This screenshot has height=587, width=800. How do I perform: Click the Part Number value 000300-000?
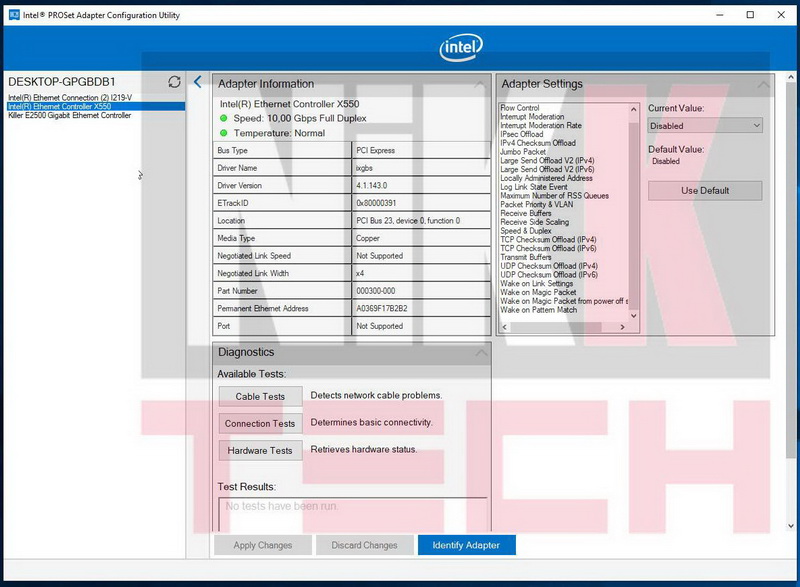click(x=376, y=291)
